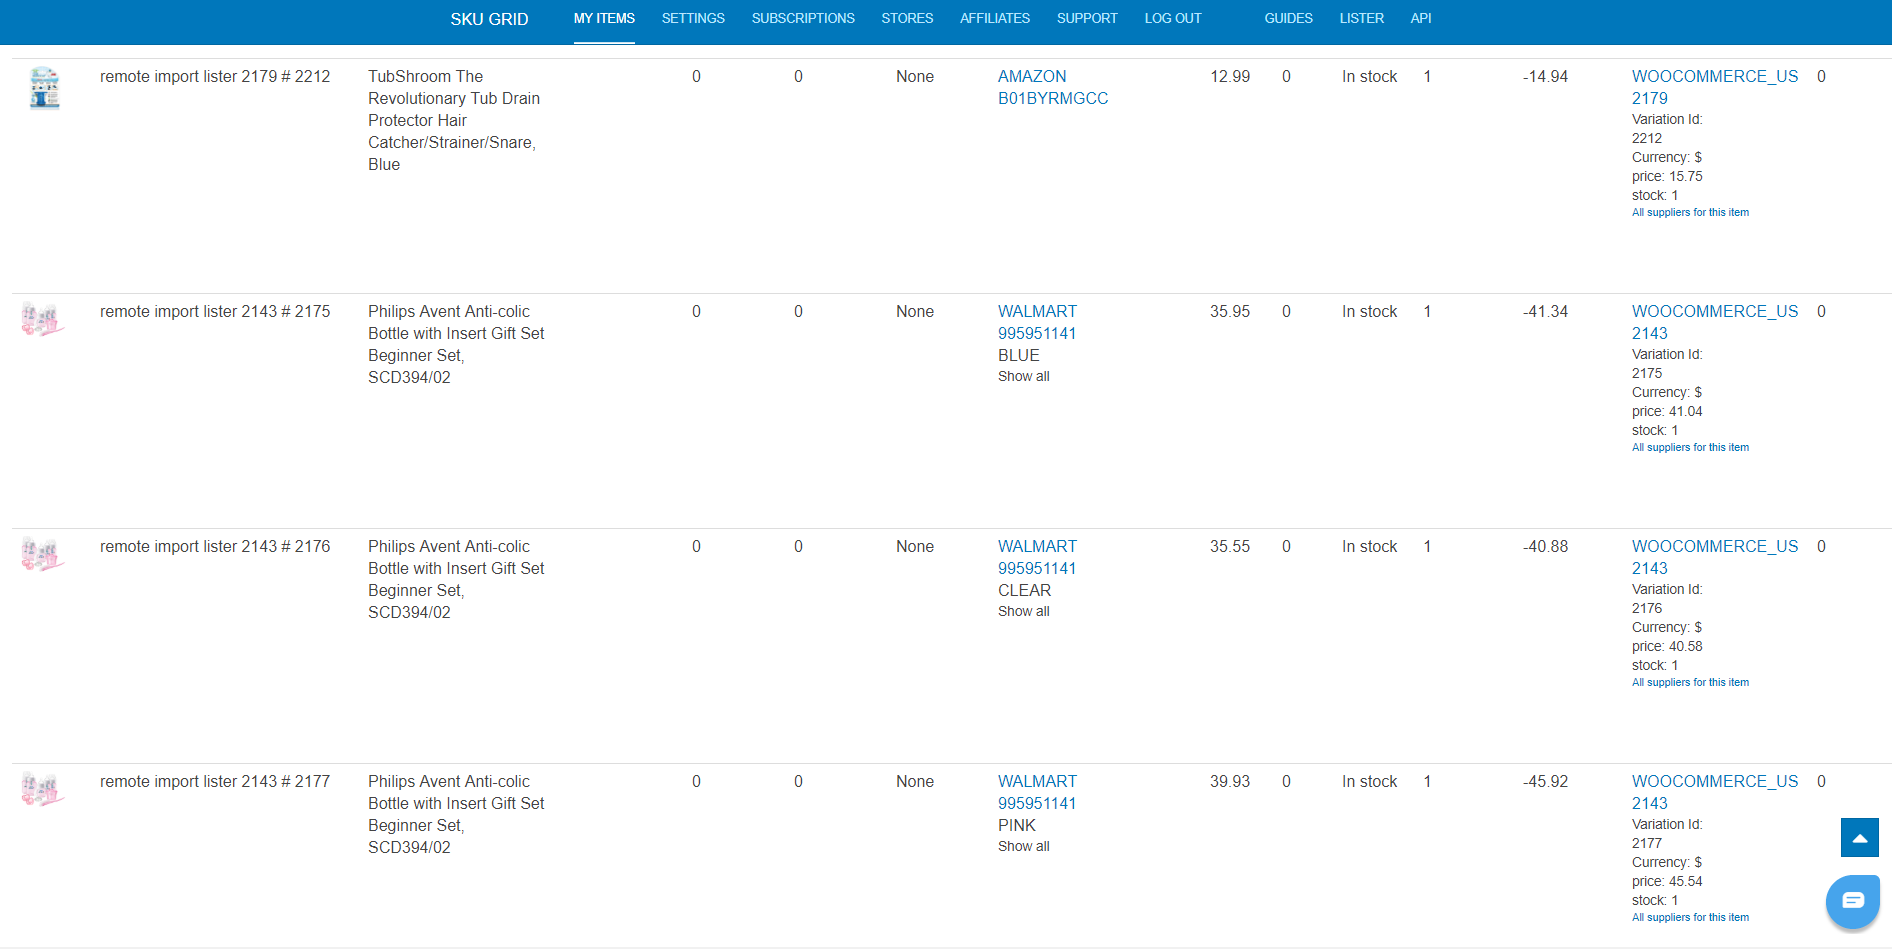This screenshot has height=949, width=1892.
Task: Open Amazon ASIN B01BYRMGCC link
Action: [x=1053, y=98]
